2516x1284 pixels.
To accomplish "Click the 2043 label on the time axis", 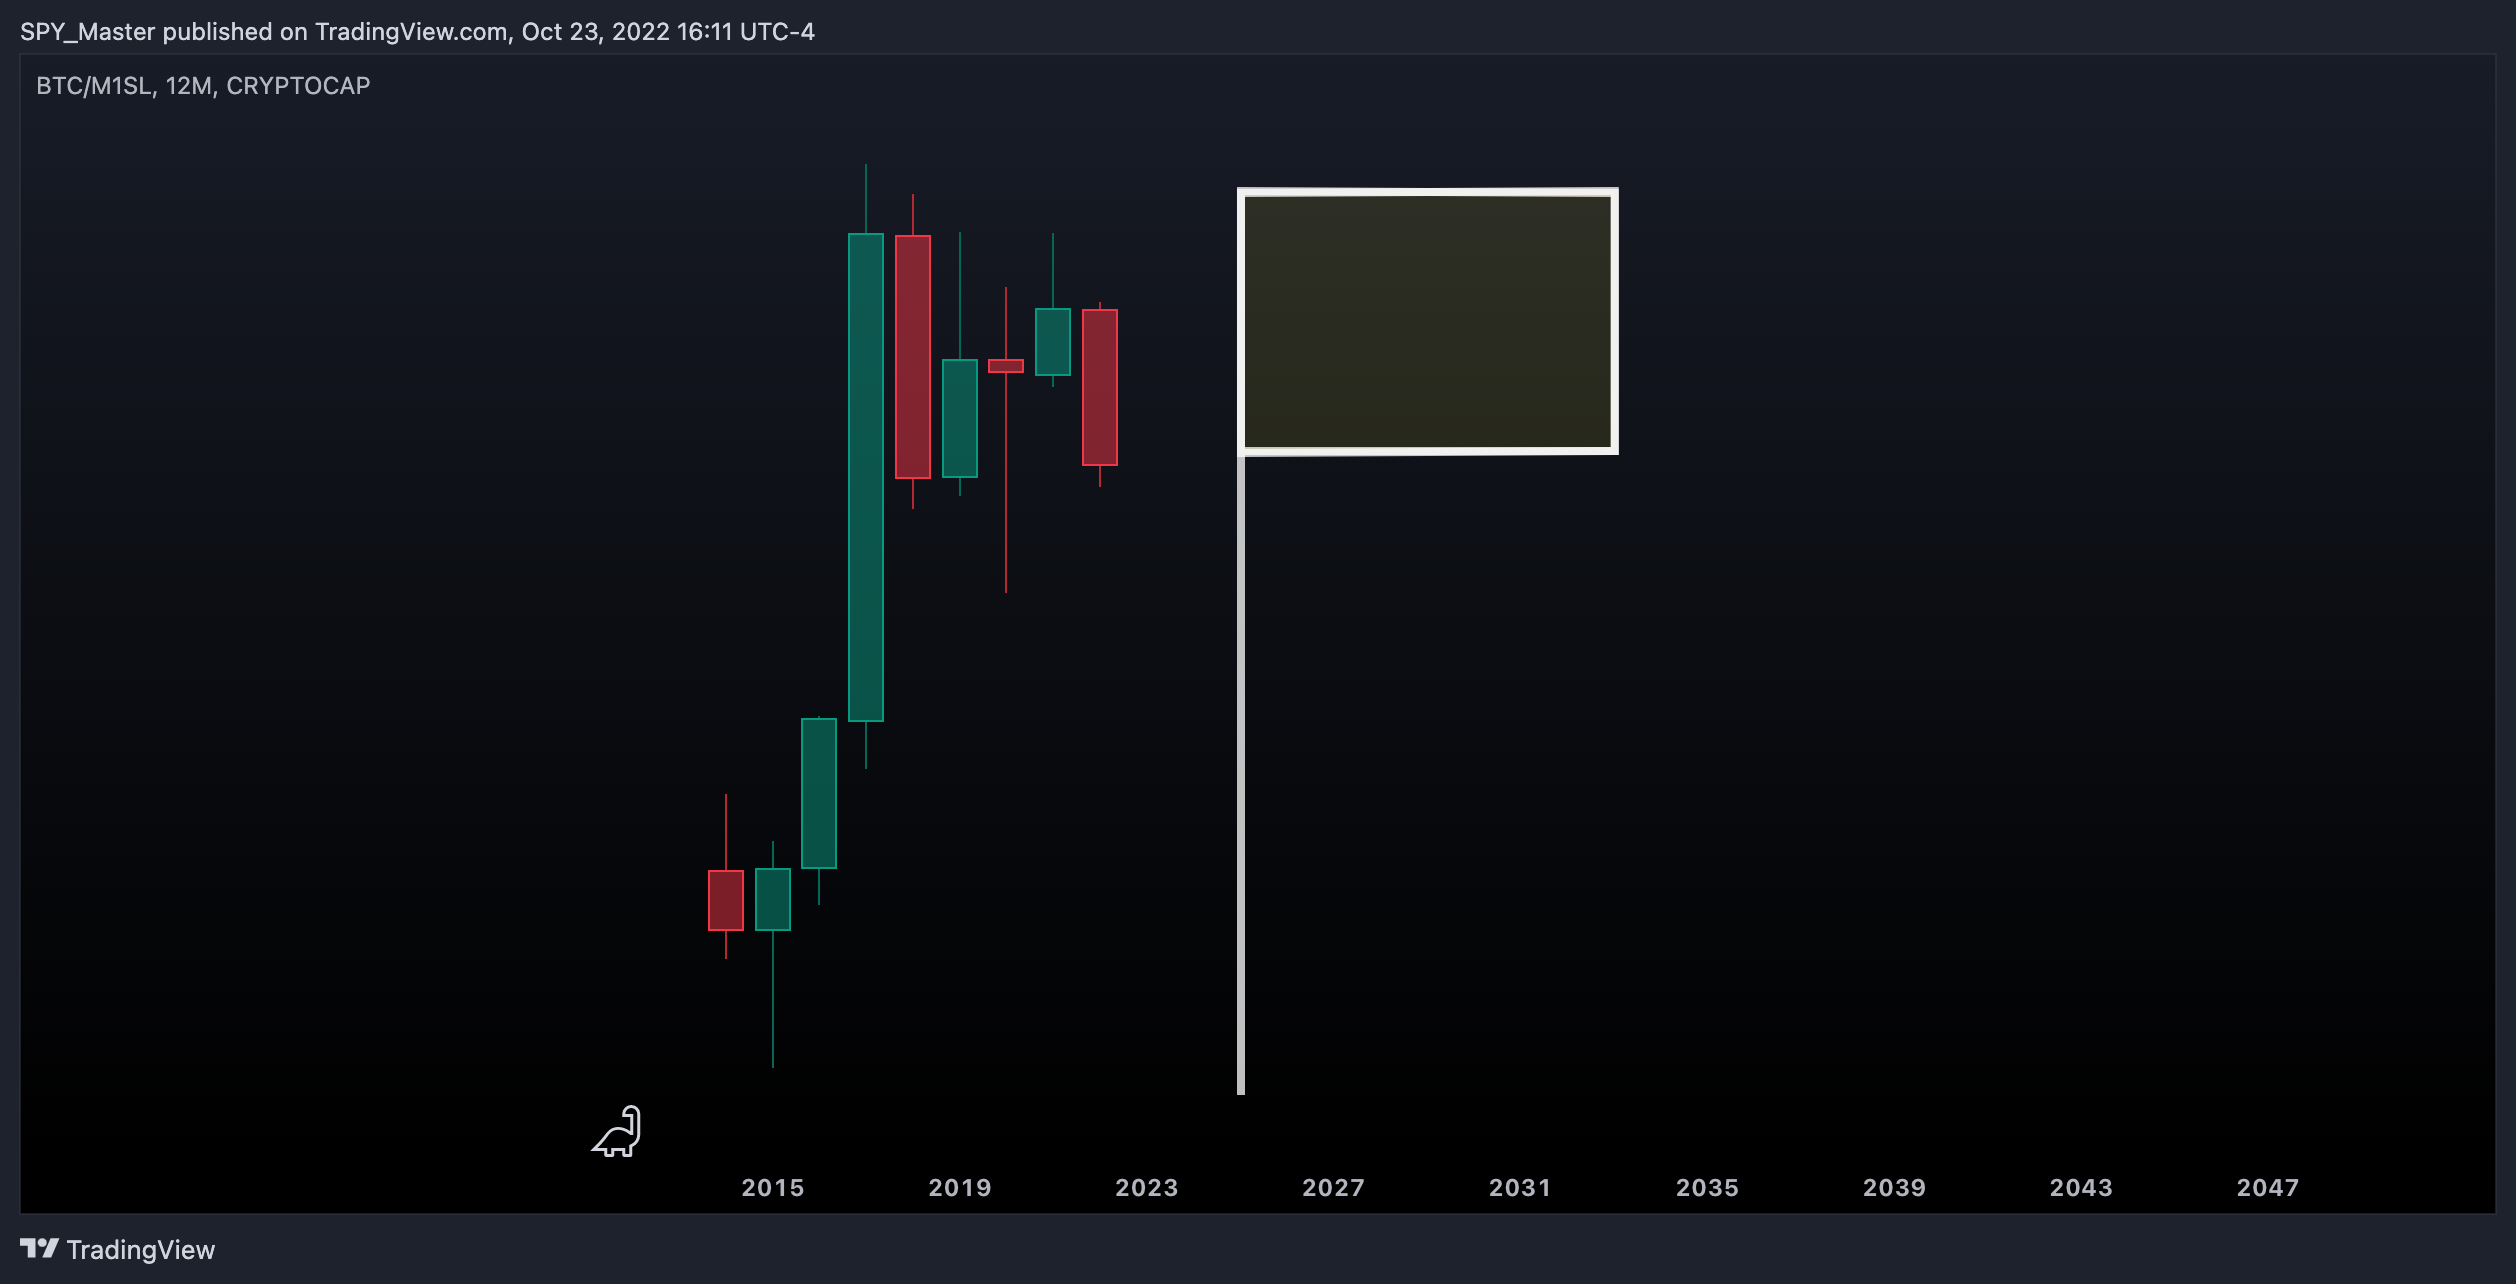I will [2081, 1188].
